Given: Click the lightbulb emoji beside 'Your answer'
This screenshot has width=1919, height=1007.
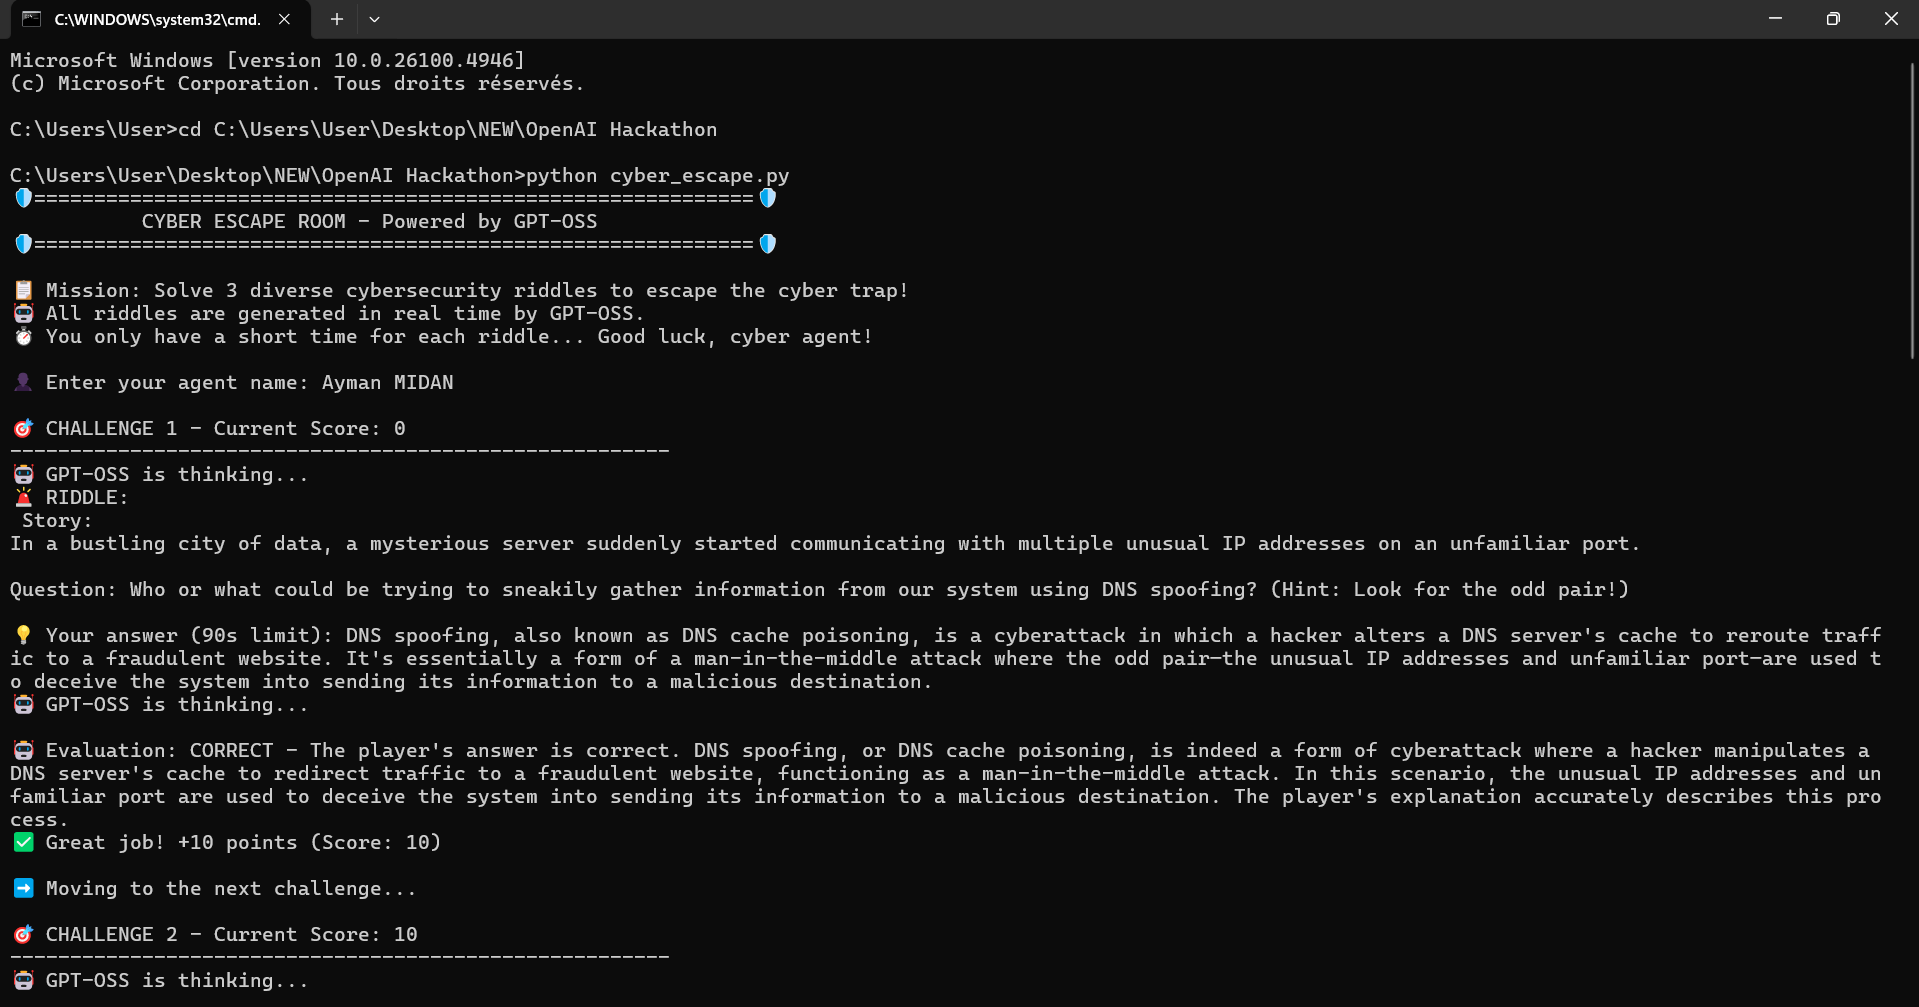Looking at the screenshot, I should 23,636.
